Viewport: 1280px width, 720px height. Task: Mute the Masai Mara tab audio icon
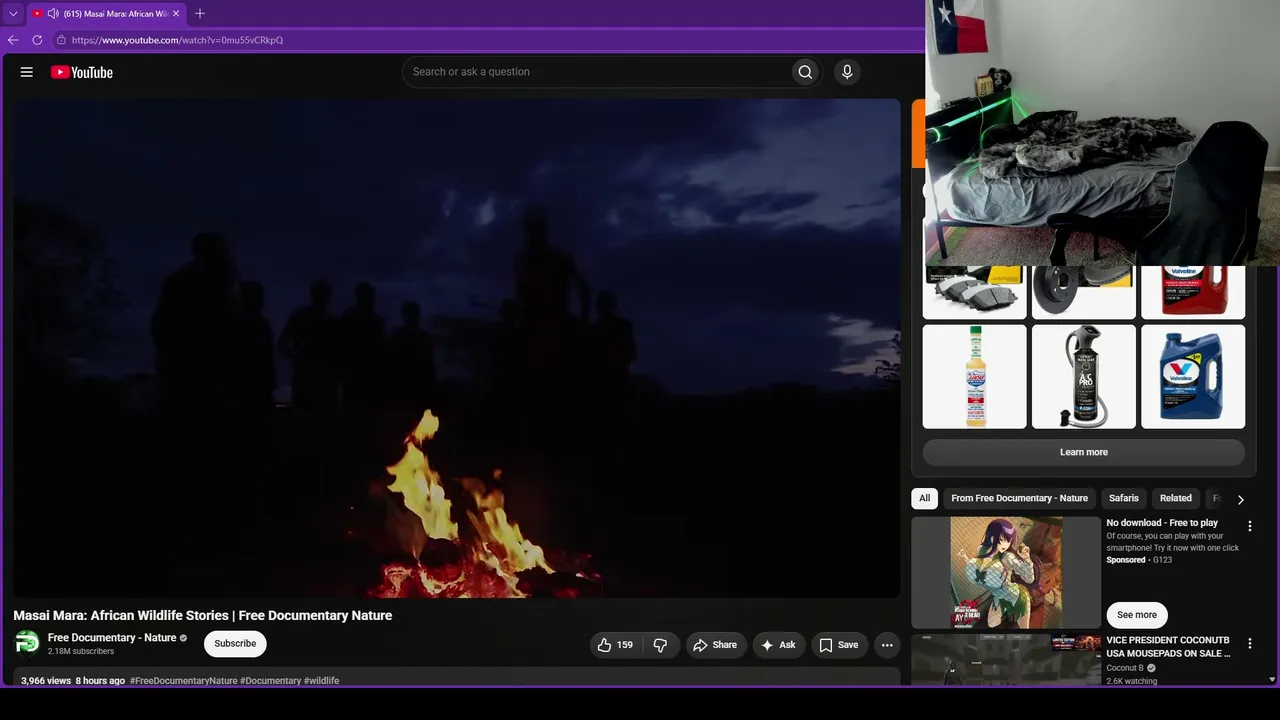click(x=53, y=14)
